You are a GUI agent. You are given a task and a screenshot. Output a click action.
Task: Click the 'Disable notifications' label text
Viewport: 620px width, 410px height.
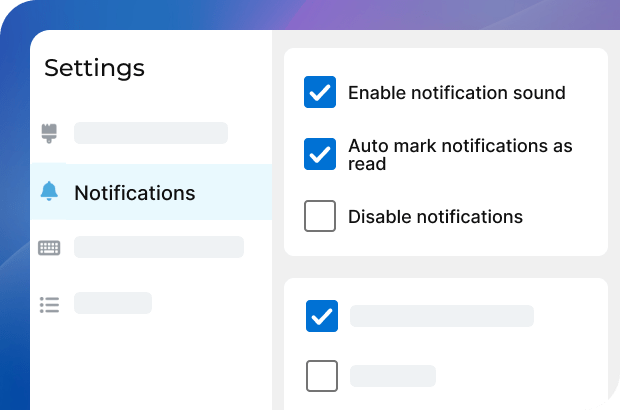coord(435,216)
